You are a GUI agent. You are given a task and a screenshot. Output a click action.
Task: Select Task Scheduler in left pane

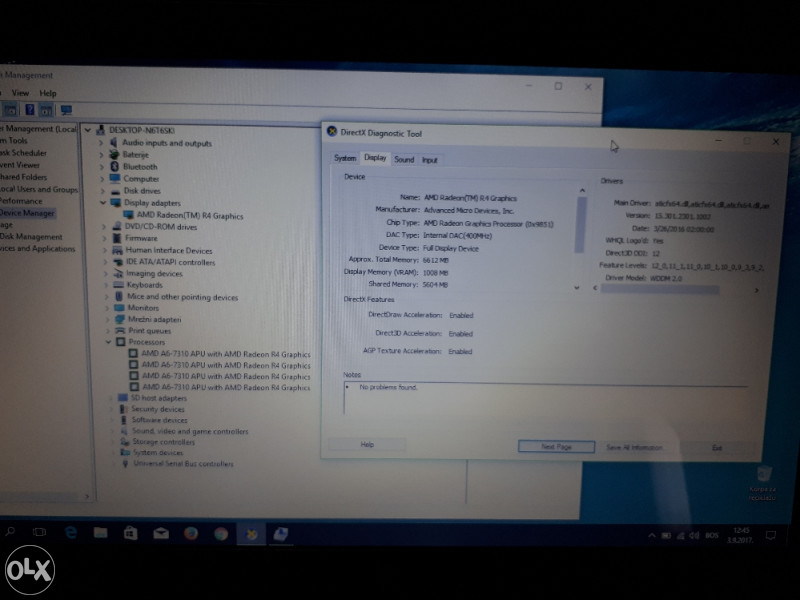coord(23,153)
